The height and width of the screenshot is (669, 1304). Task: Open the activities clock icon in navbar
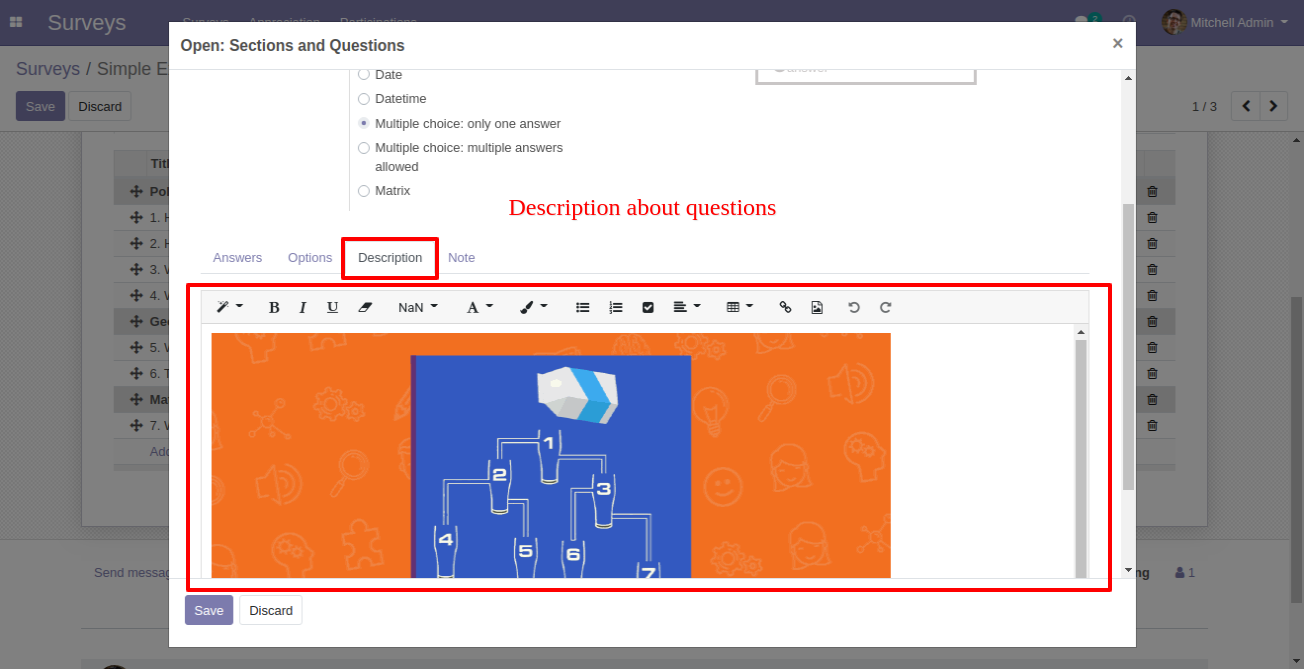[x=1129, y=21]
